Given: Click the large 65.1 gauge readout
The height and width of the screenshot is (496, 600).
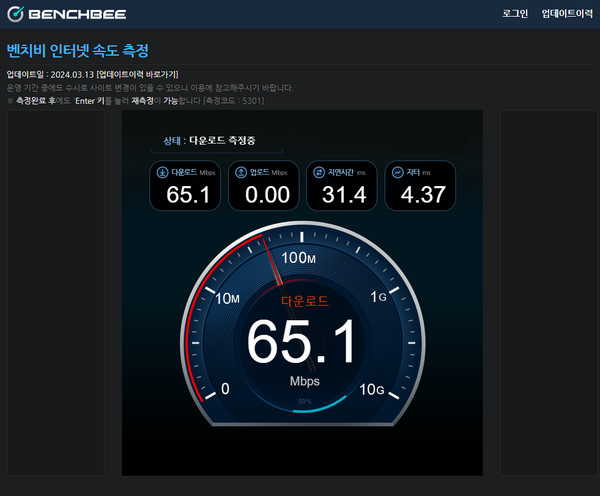Looking at the screenshot, I should [x=301, y=341].
